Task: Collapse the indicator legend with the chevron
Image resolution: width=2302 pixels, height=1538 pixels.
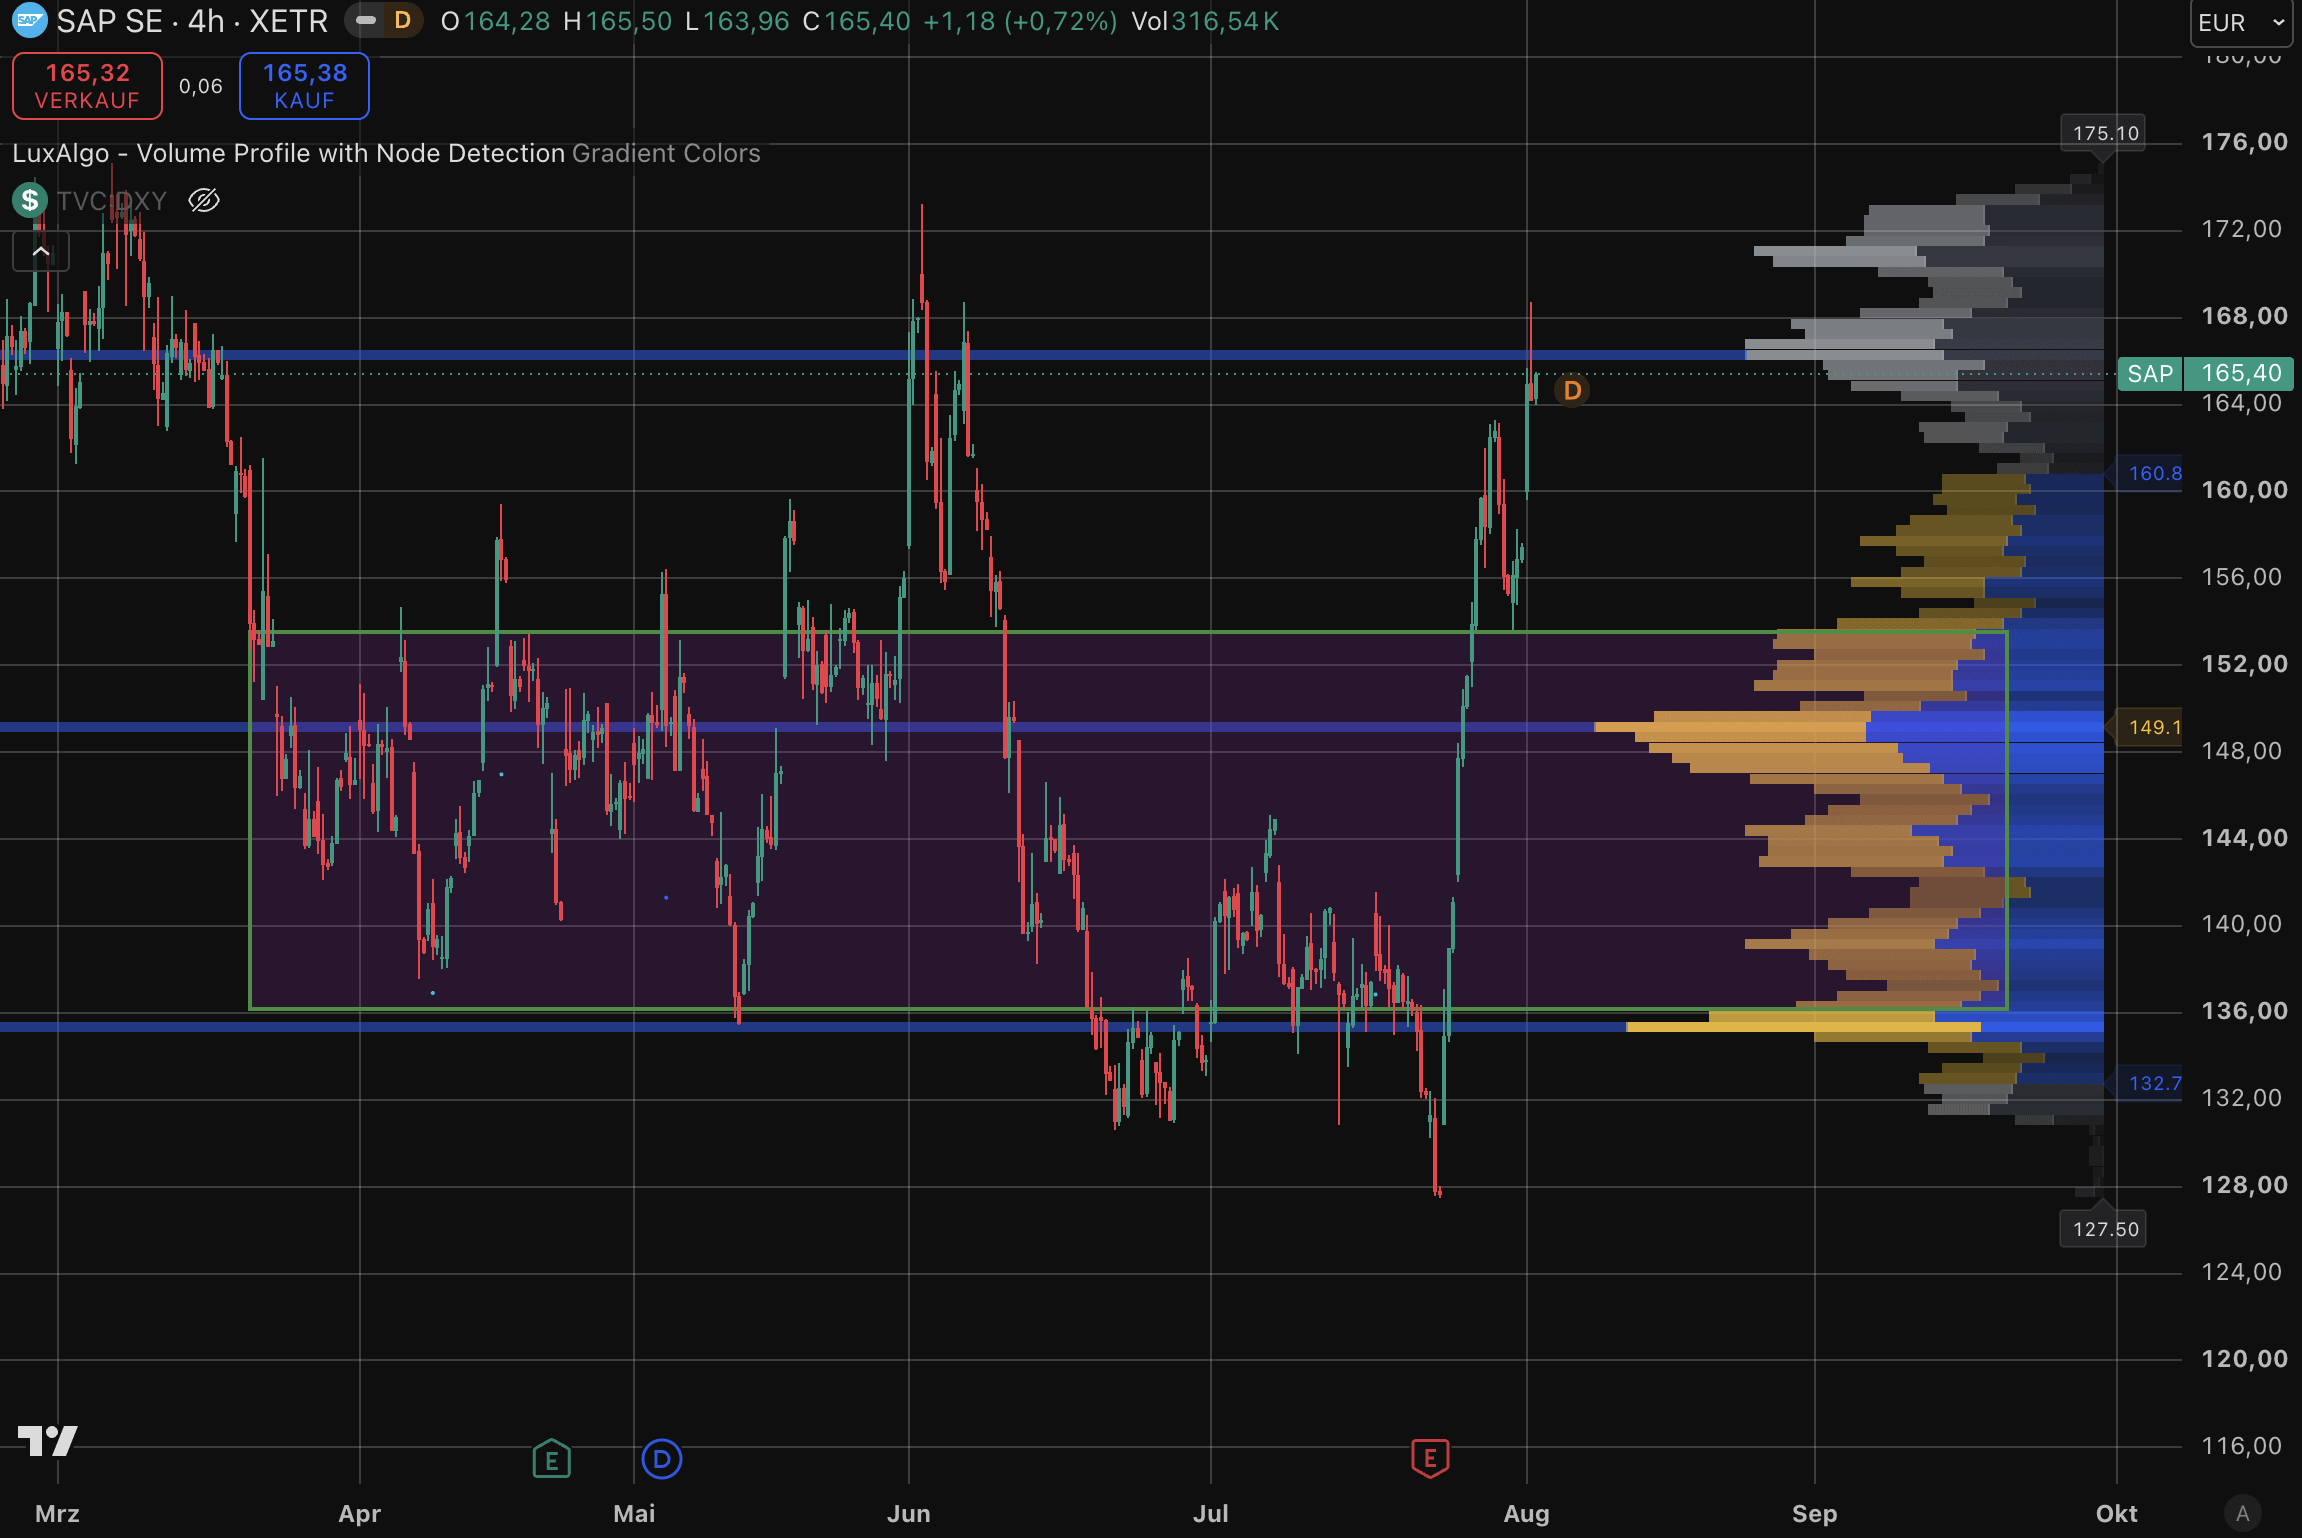Action: 41,251
